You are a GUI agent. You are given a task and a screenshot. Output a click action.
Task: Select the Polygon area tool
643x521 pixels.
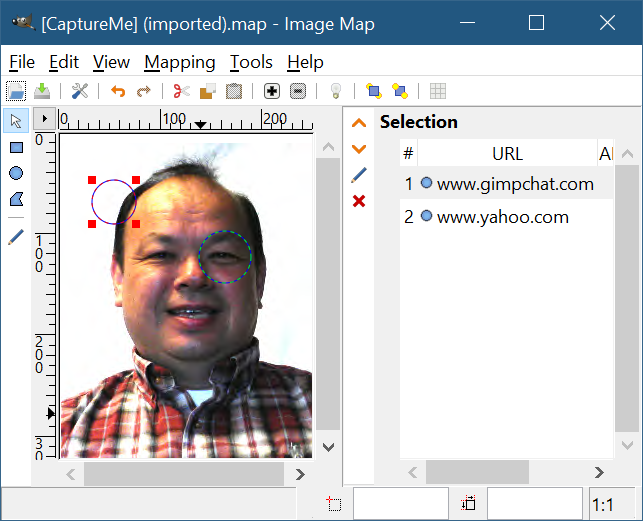[x=16, y=199]
